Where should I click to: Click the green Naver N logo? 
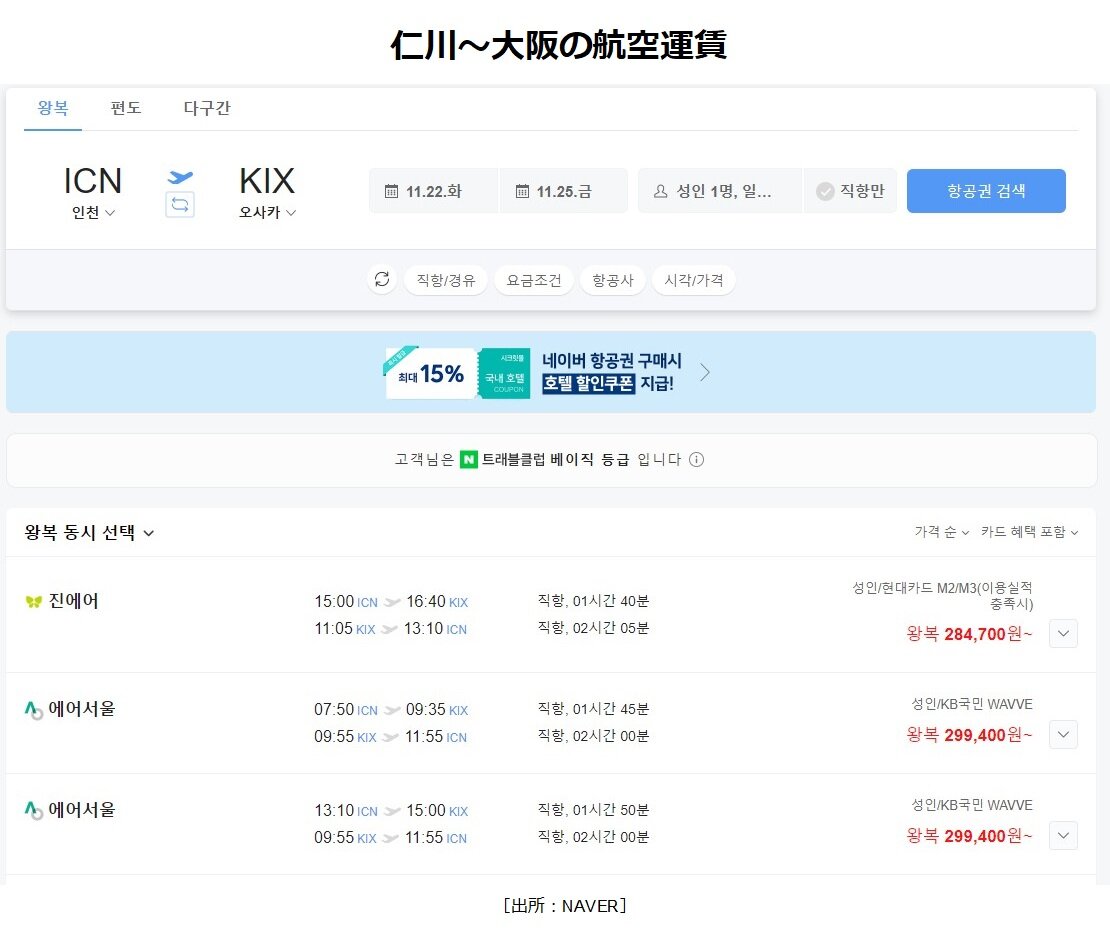[x=469, y=460]
